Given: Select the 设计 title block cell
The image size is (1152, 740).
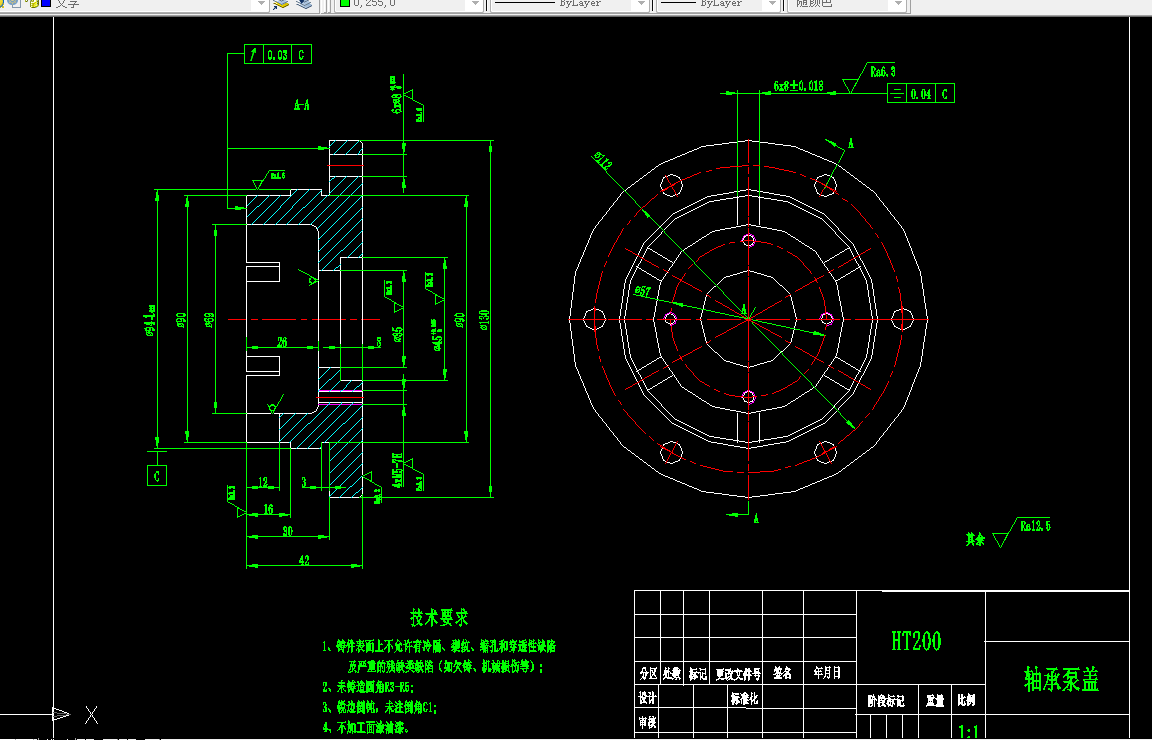Looking at the screenshot, I should (647, 697).
